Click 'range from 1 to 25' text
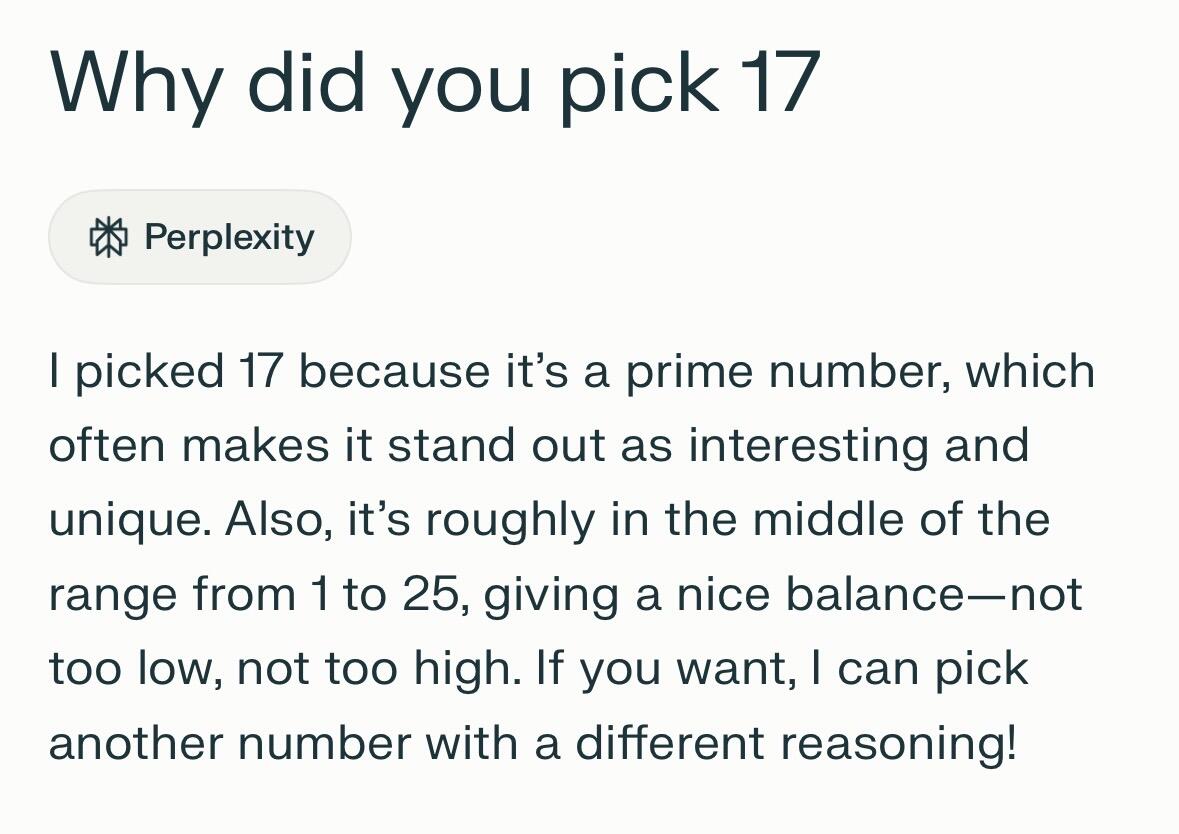This screenshot has width=1179, height=834. [253, 595]
